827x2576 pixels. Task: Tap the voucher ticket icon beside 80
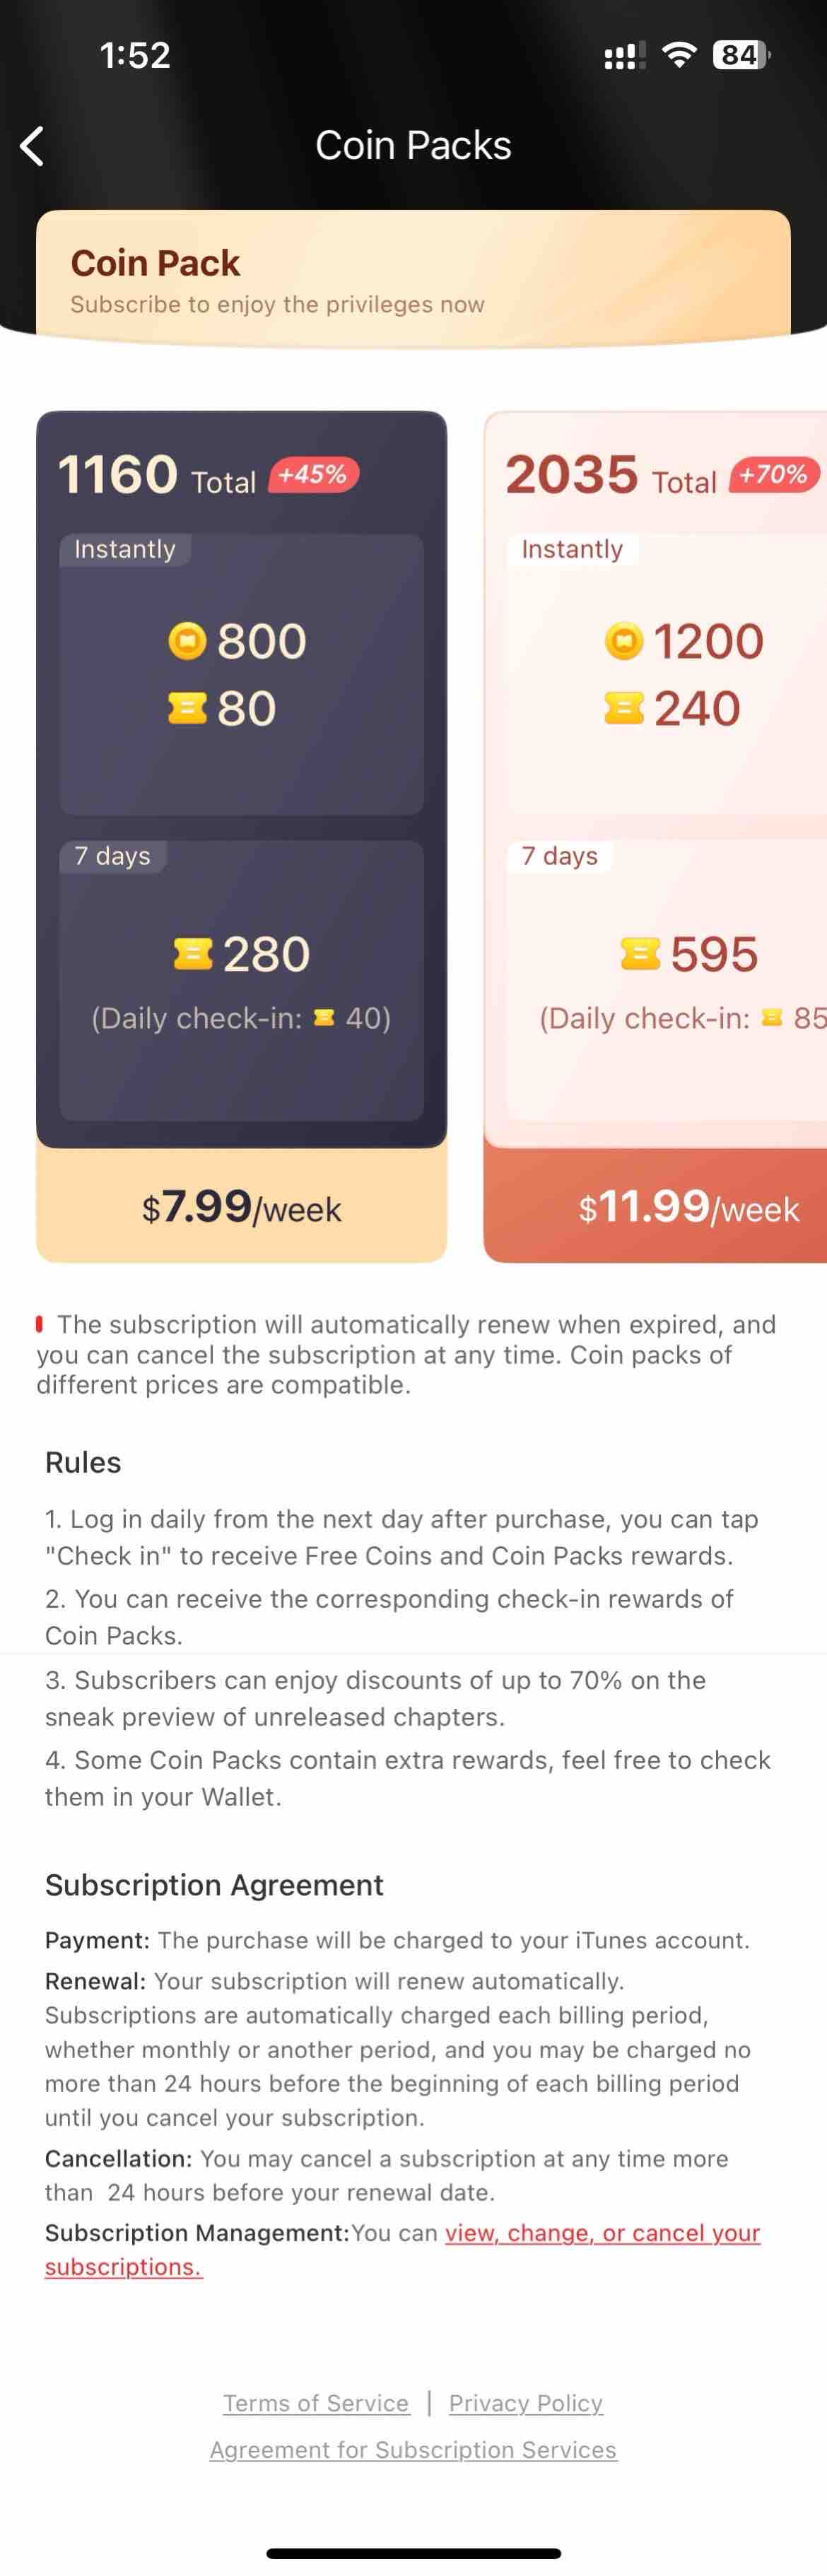pos(187,708)
